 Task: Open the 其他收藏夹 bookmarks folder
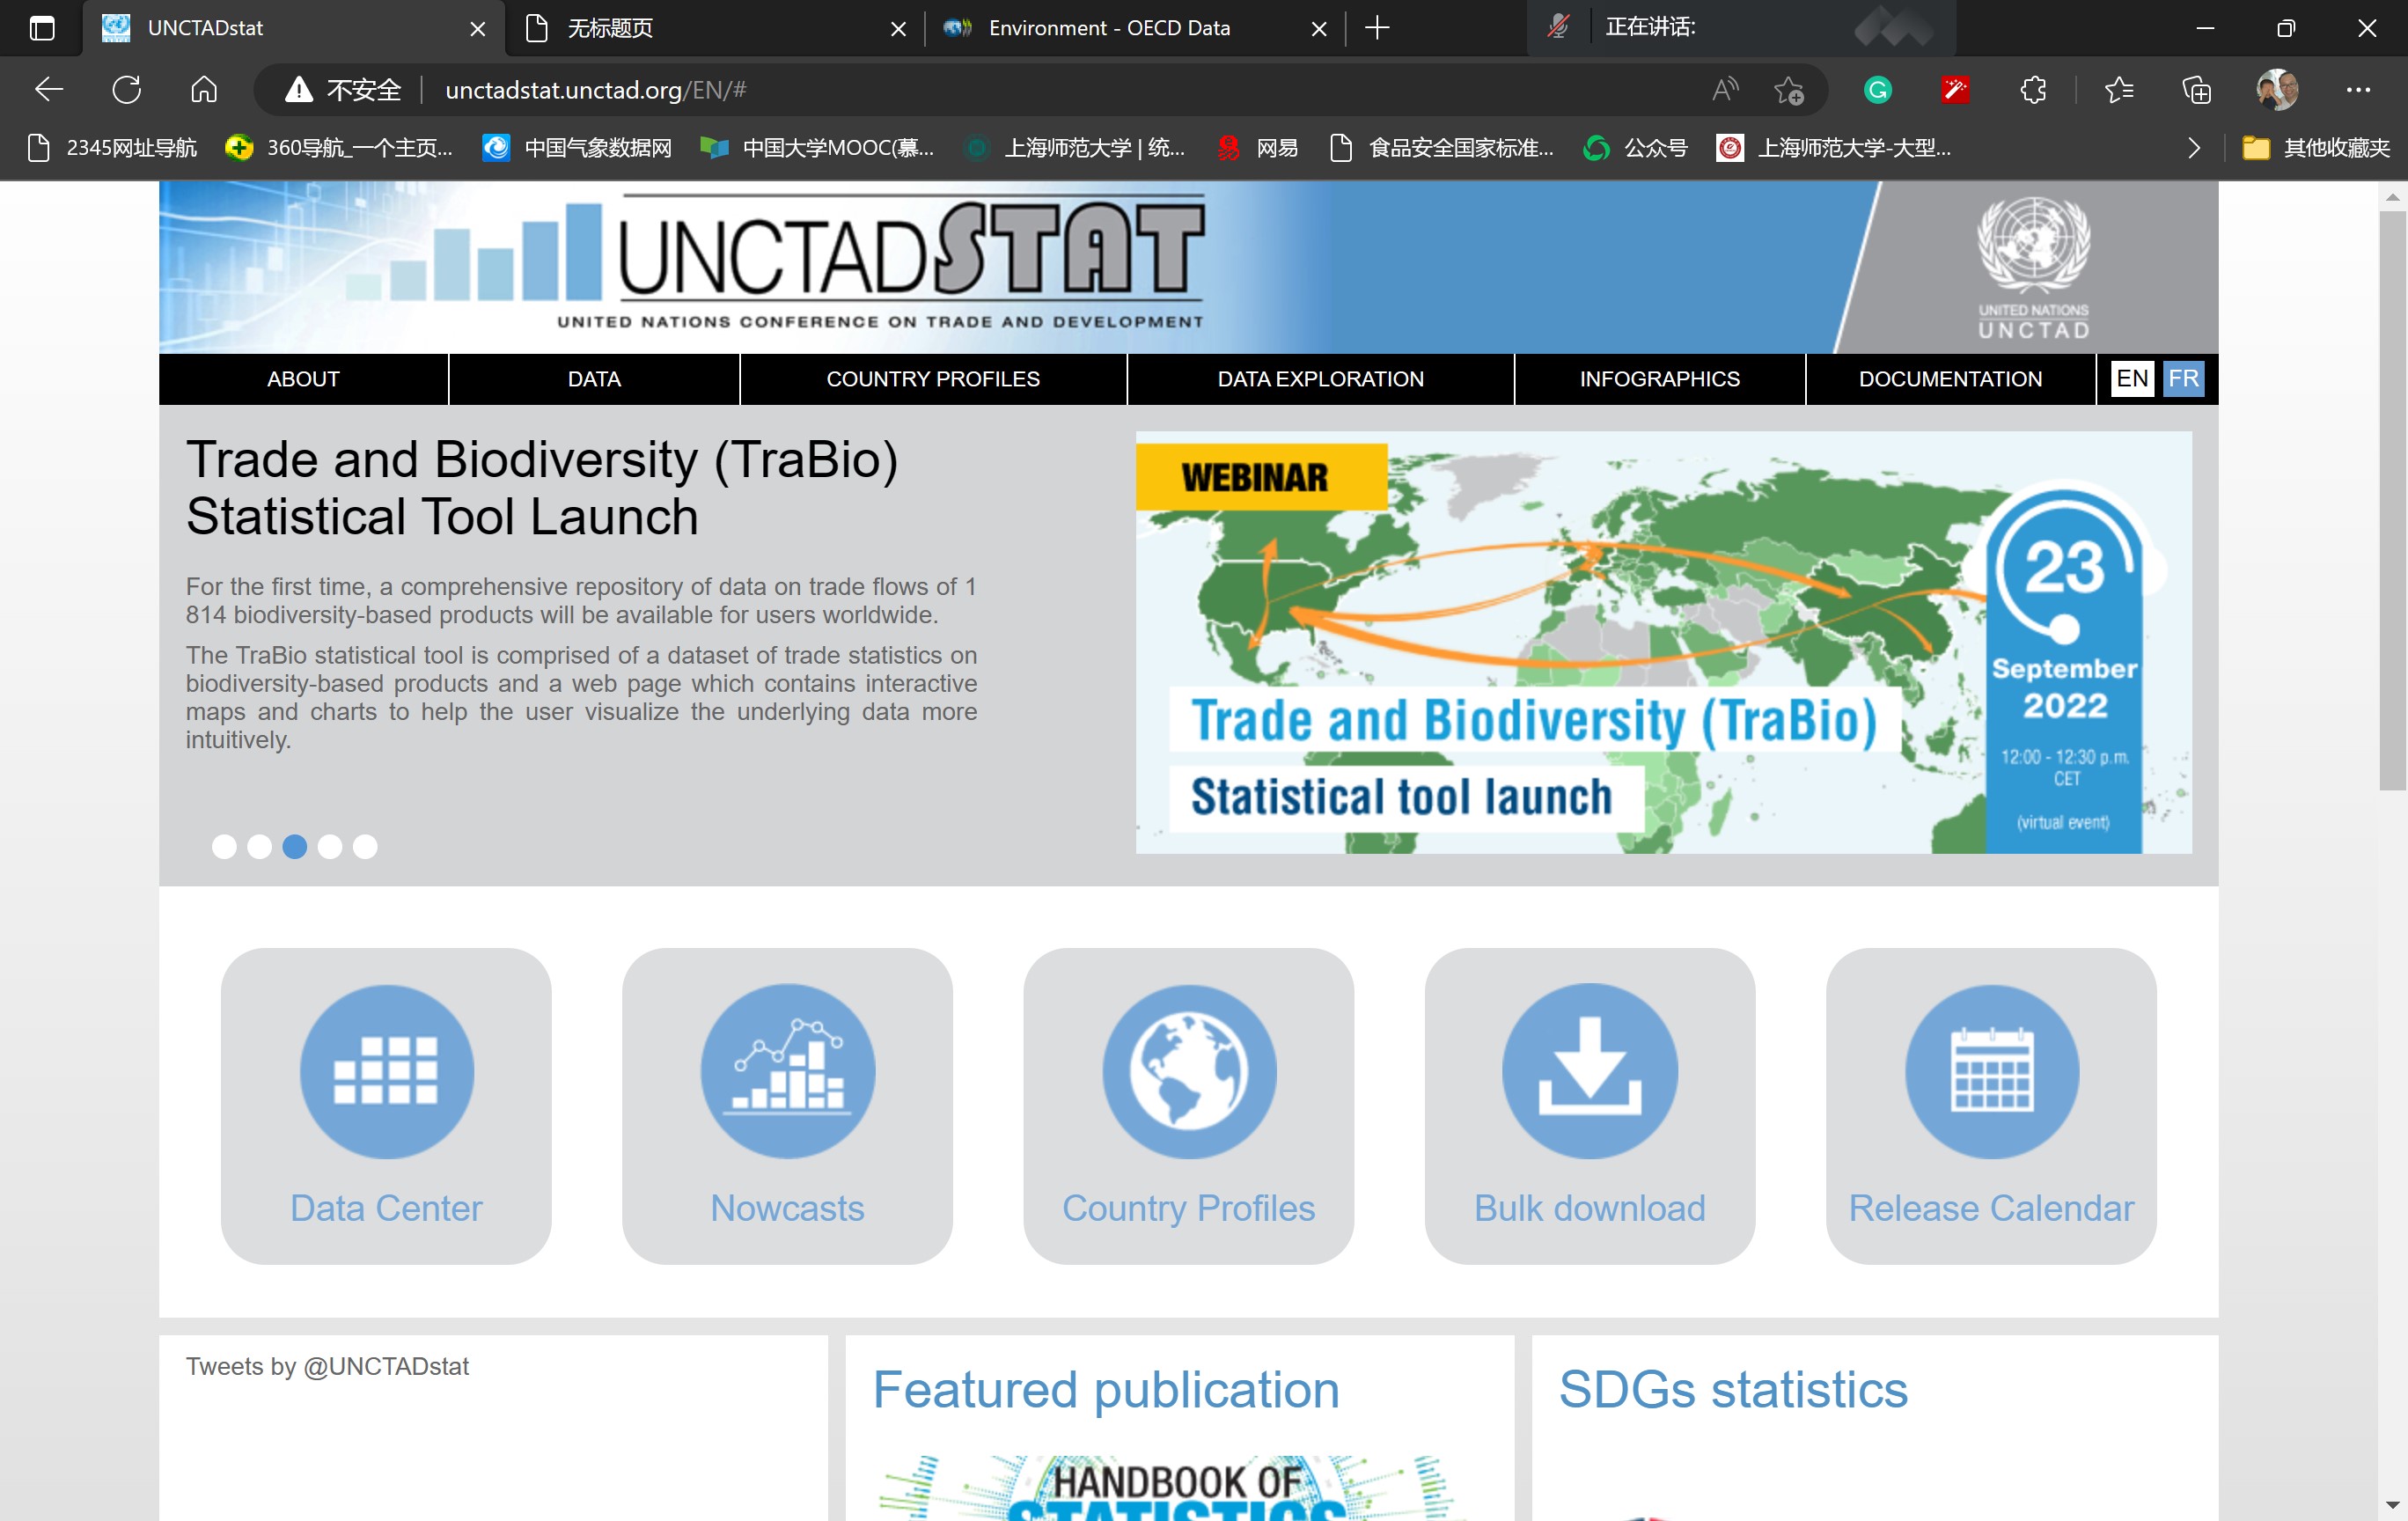tap(2316, 148)
